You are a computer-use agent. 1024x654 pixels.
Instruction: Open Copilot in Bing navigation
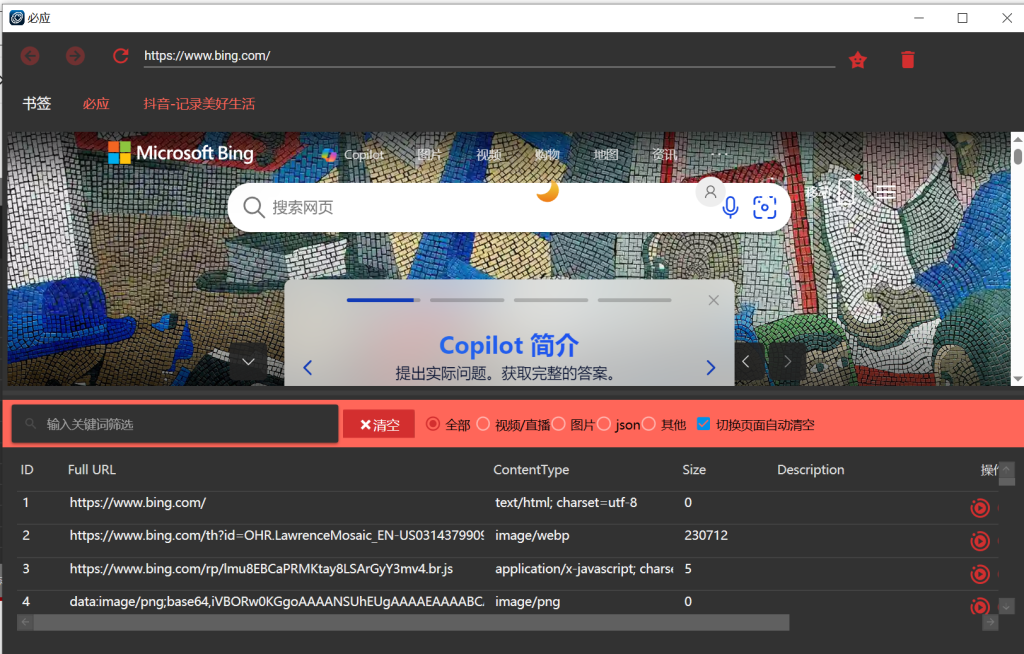tap(353, 155)
